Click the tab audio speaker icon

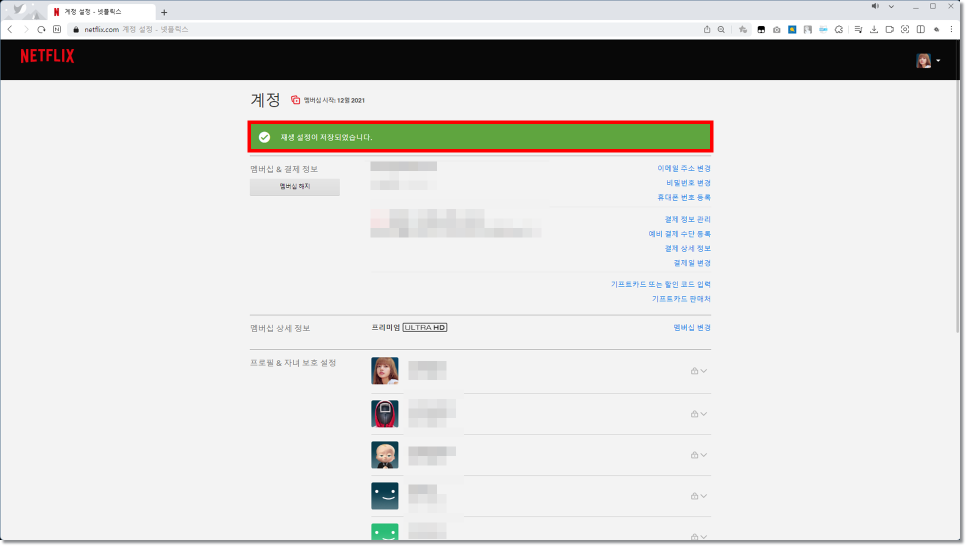point(875,6)
